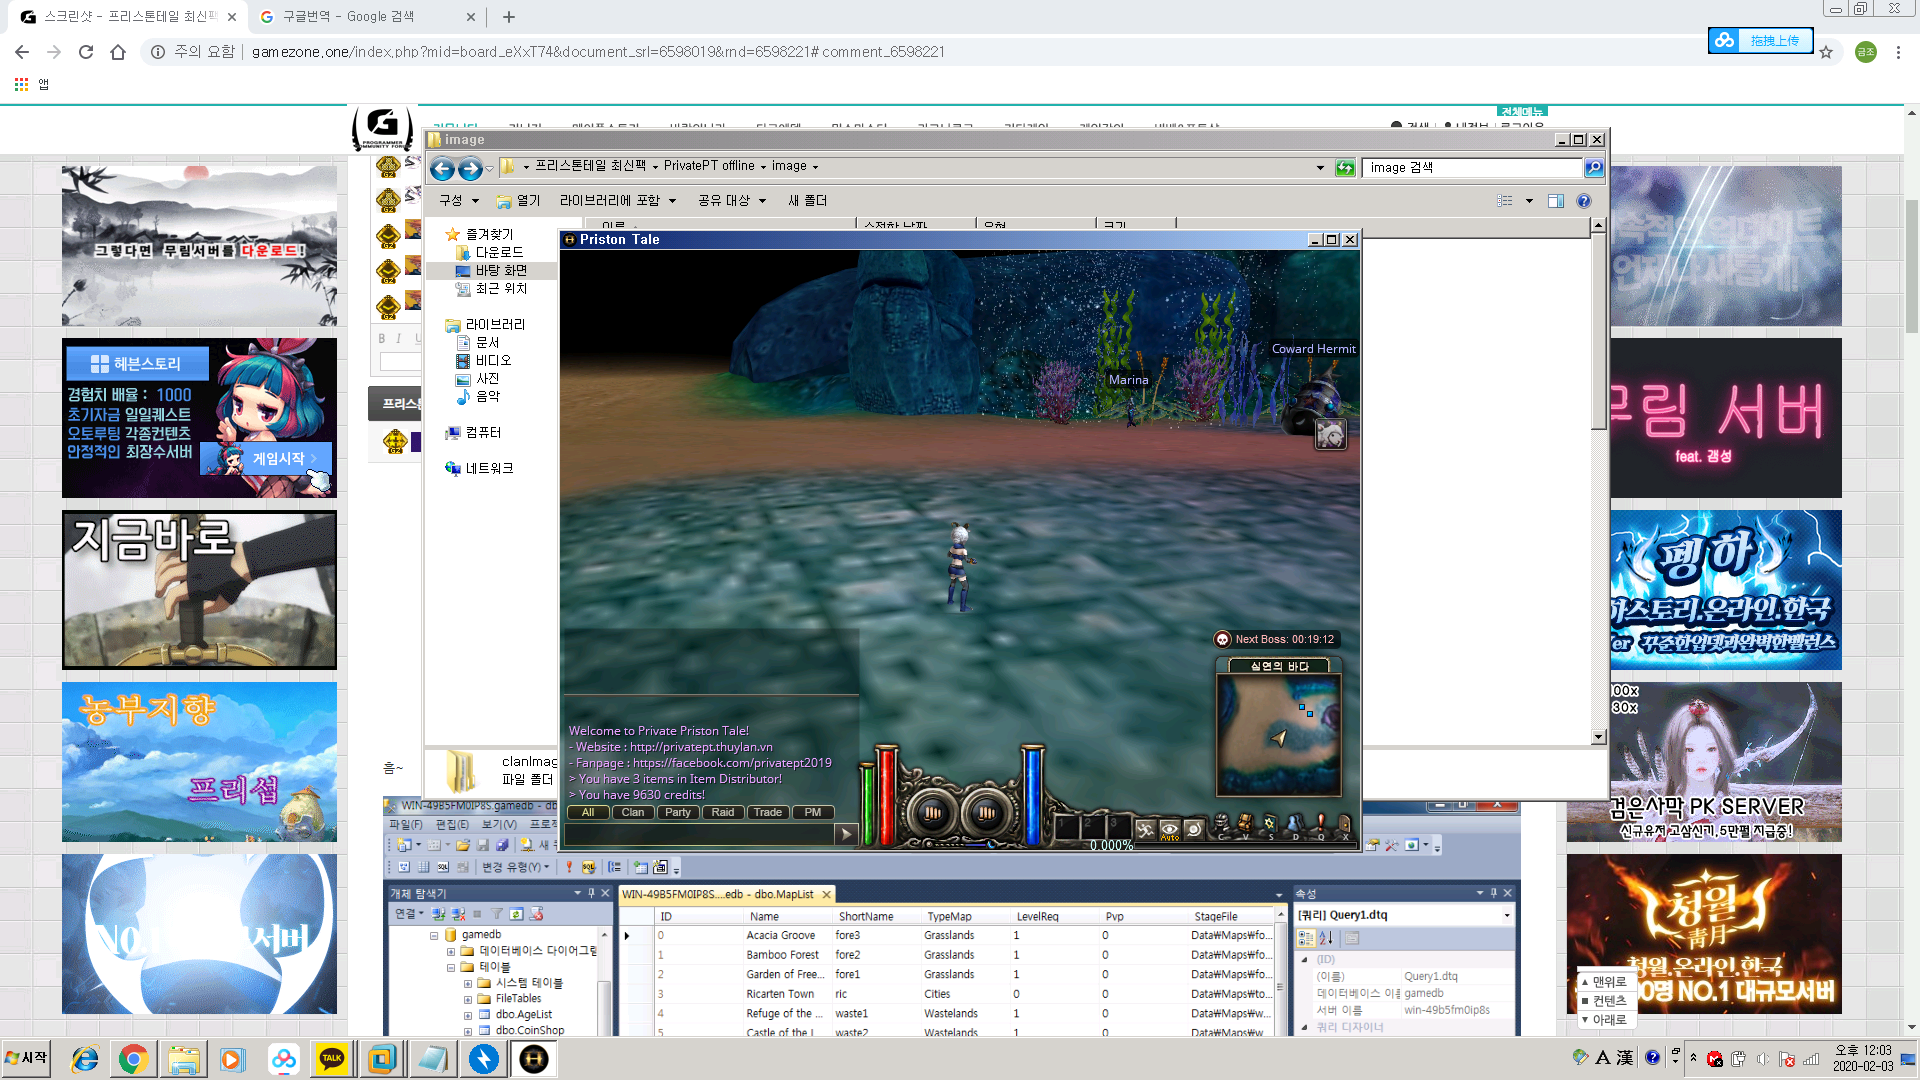Toggle the Auto camera eye icon
The image size is (1920, 1080).
tap(1169, 829)
